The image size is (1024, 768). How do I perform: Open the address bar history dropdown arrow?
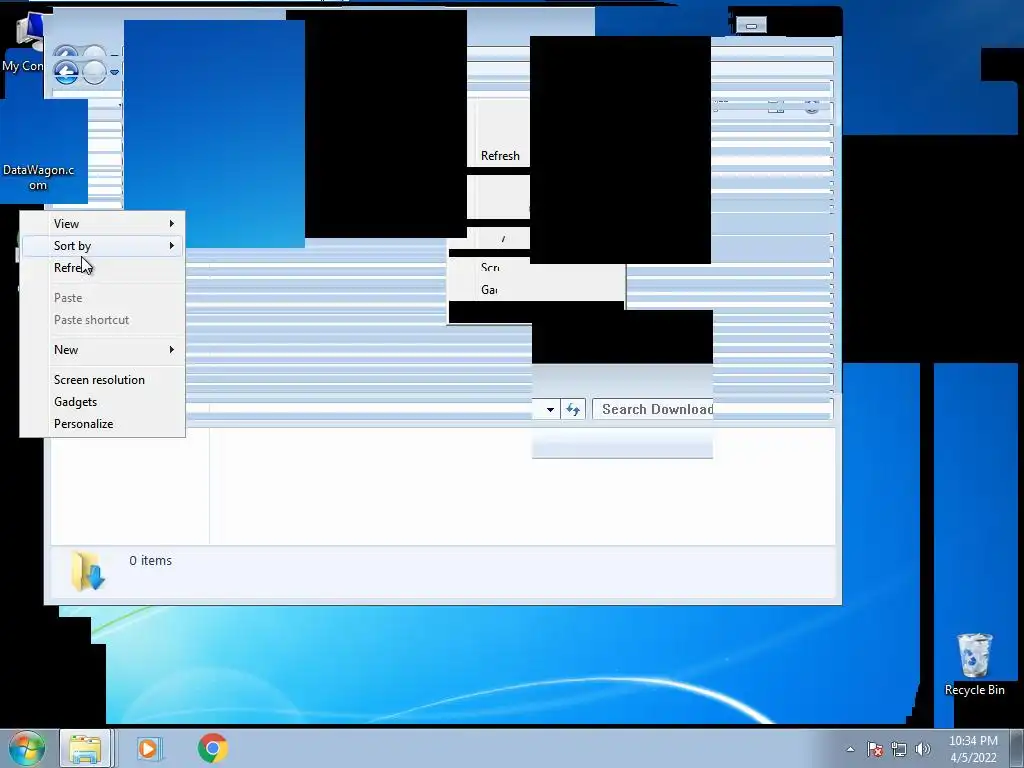550,409
